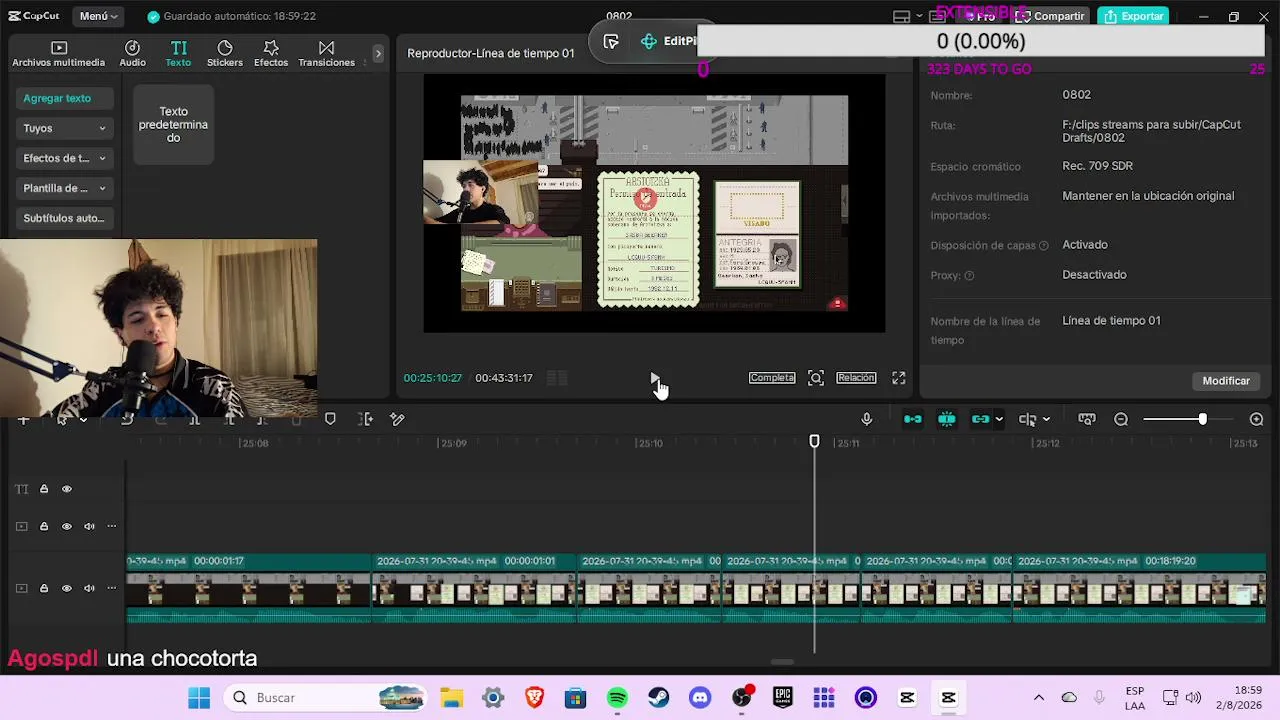The width and height of the screenshot is (1280, 720).
Task: Click the Modificar button
Action: tap(1226, 381)
